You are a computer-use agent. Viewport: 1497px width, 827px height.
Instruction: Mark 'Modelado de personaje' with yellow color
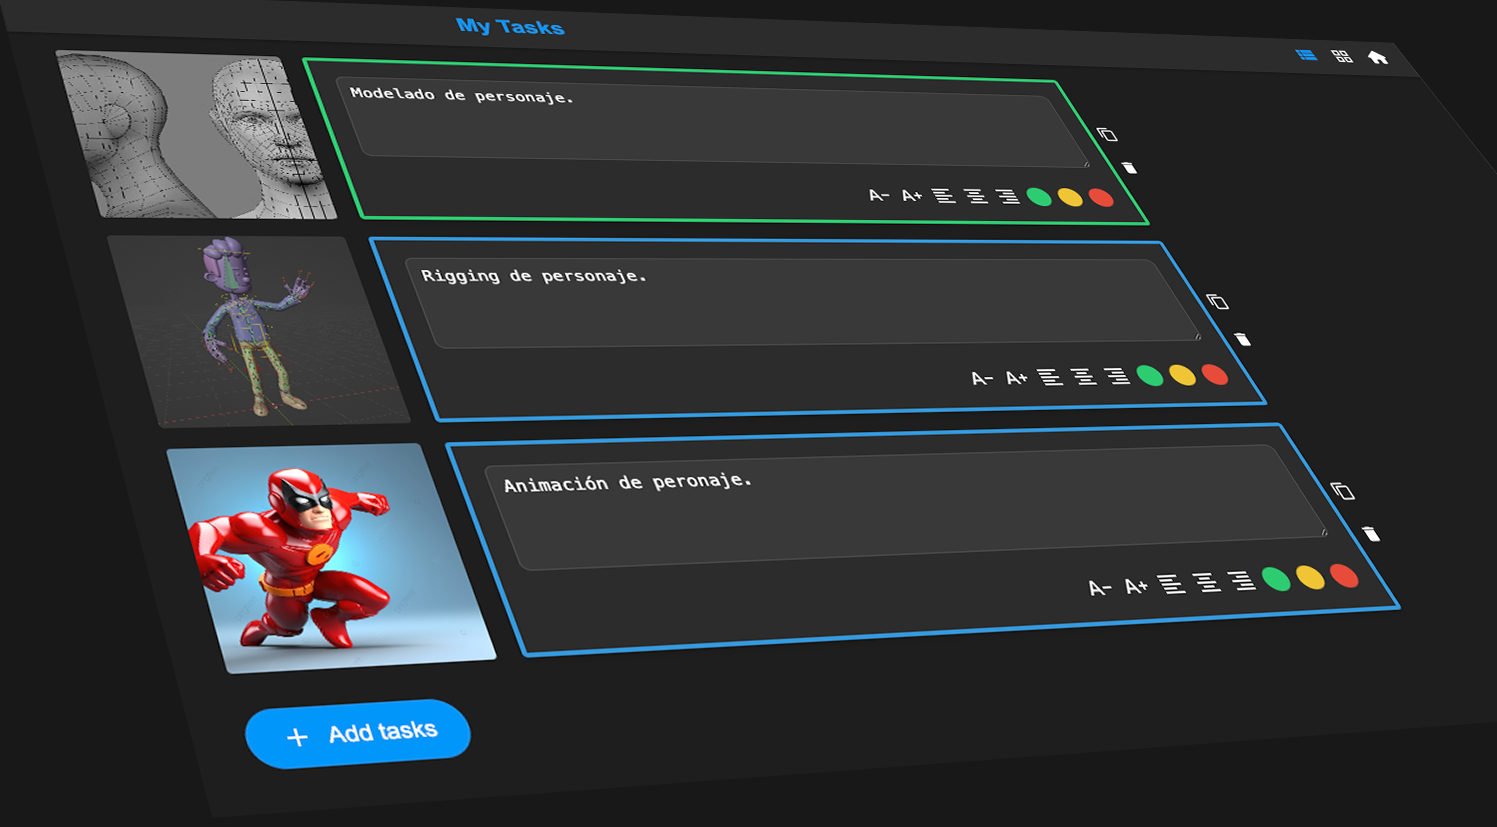(1070, 197)
